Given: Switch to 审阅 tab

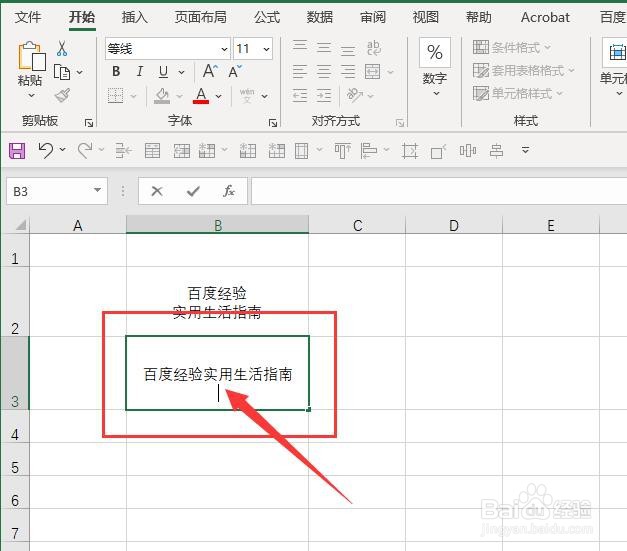Looking at the screenshot, I should coord(373,17).
